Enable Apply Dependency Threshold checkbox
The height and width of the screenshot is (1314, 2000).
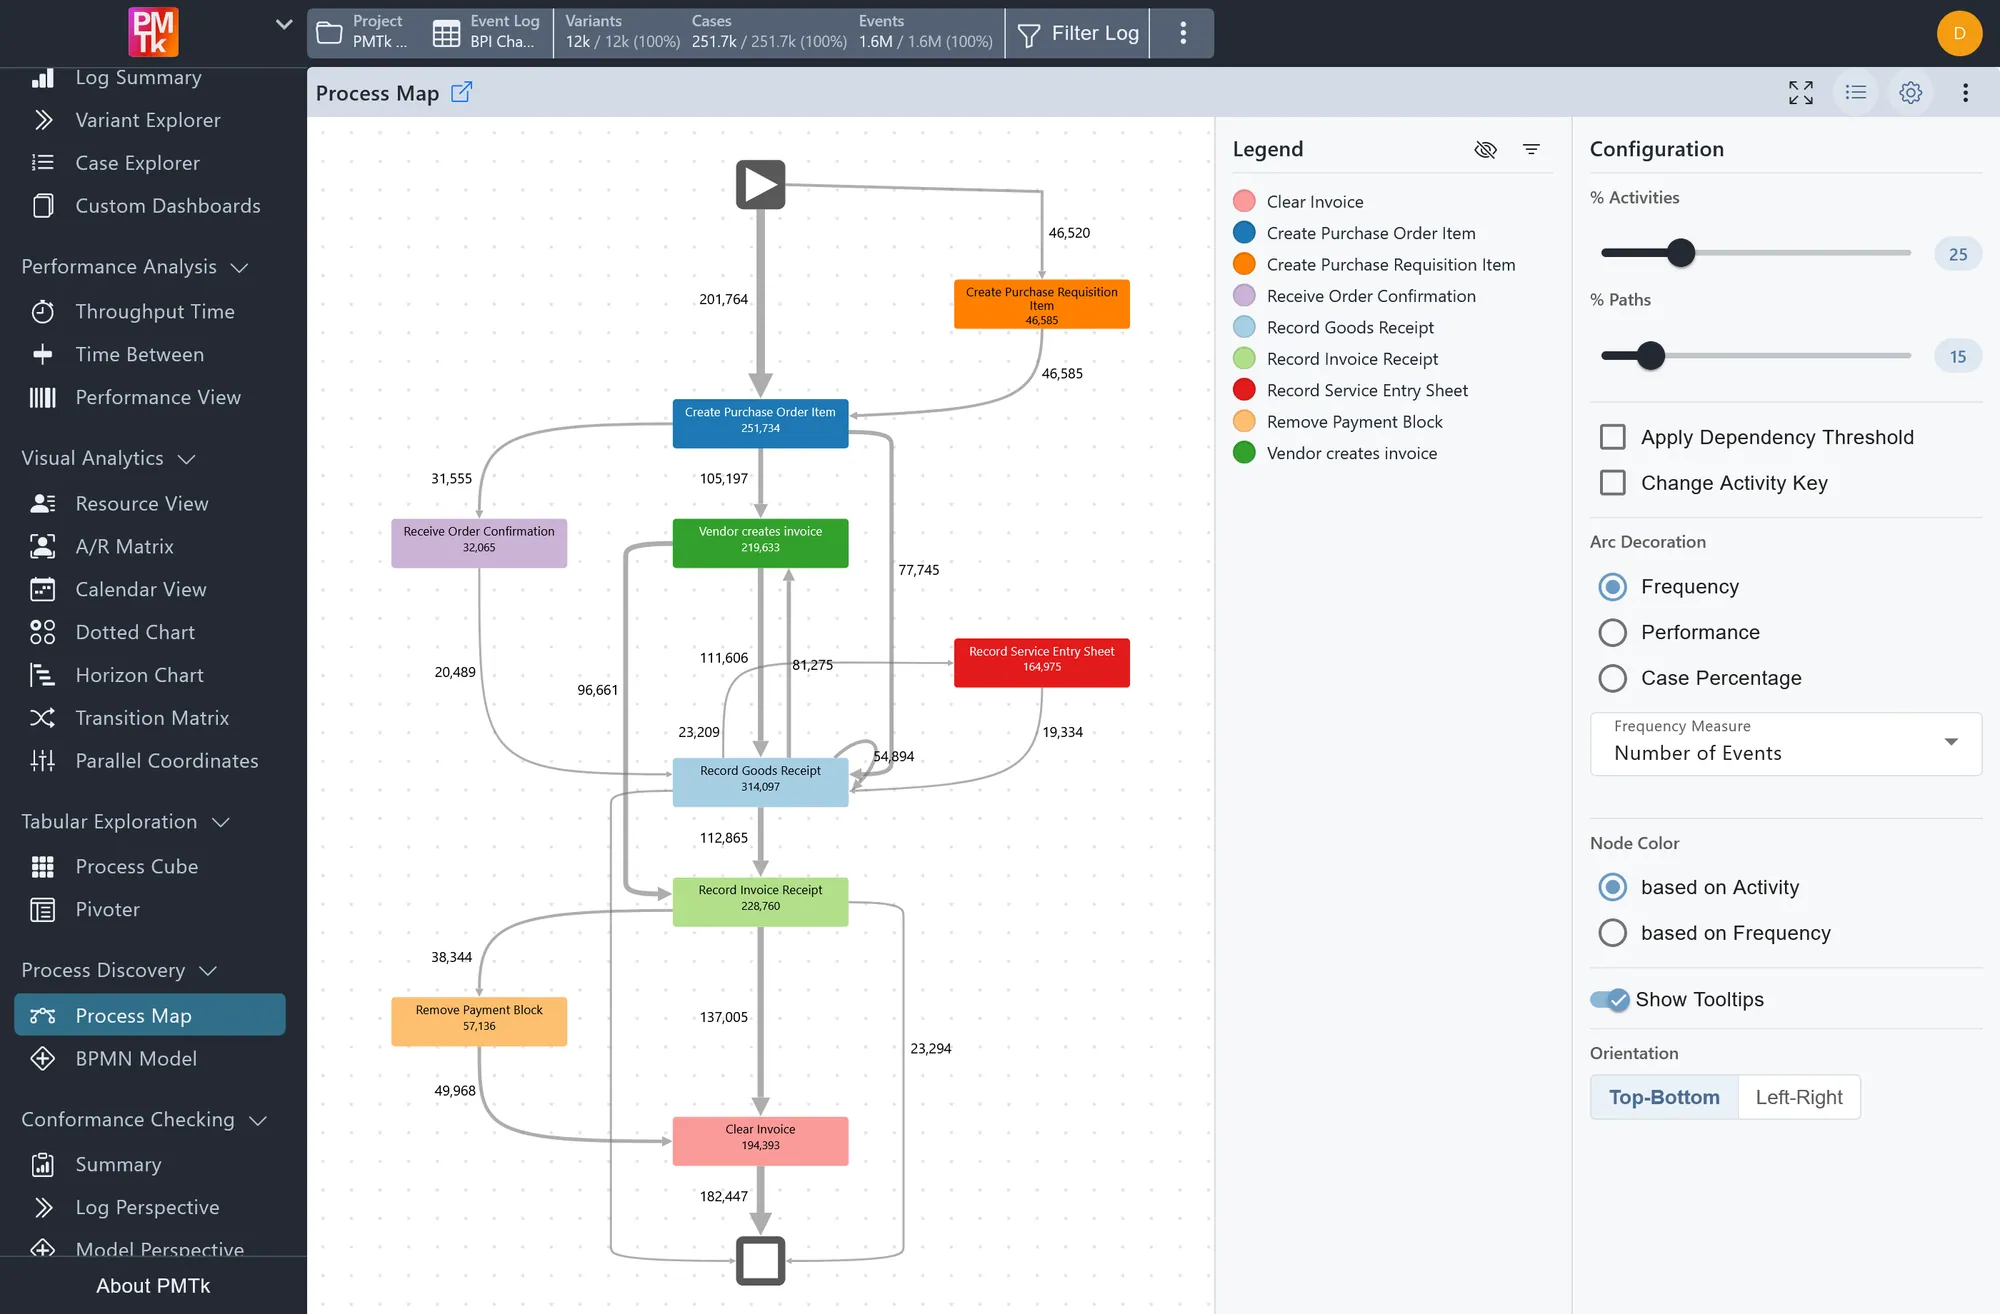(1612, 437)
